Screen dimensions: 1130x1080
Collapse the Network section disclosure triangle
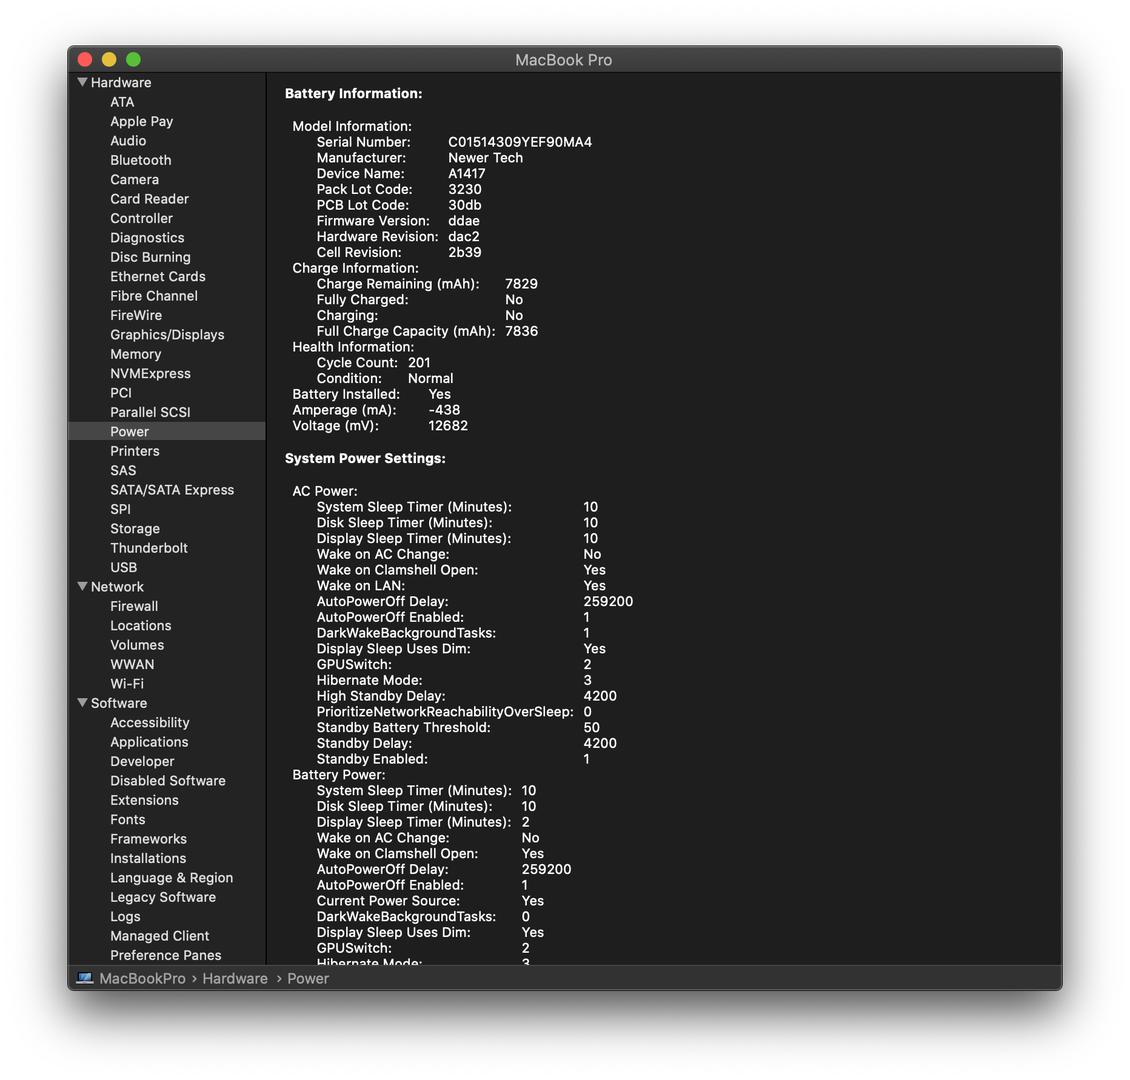click(x=82, y=587)
